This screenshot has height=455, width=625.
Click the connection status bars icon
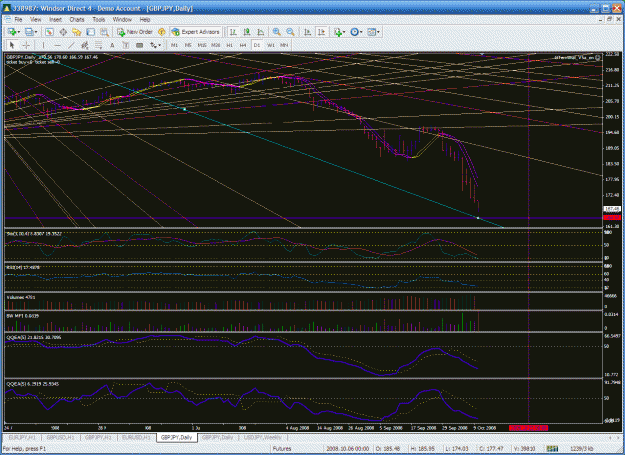click(x=552, y=449)
